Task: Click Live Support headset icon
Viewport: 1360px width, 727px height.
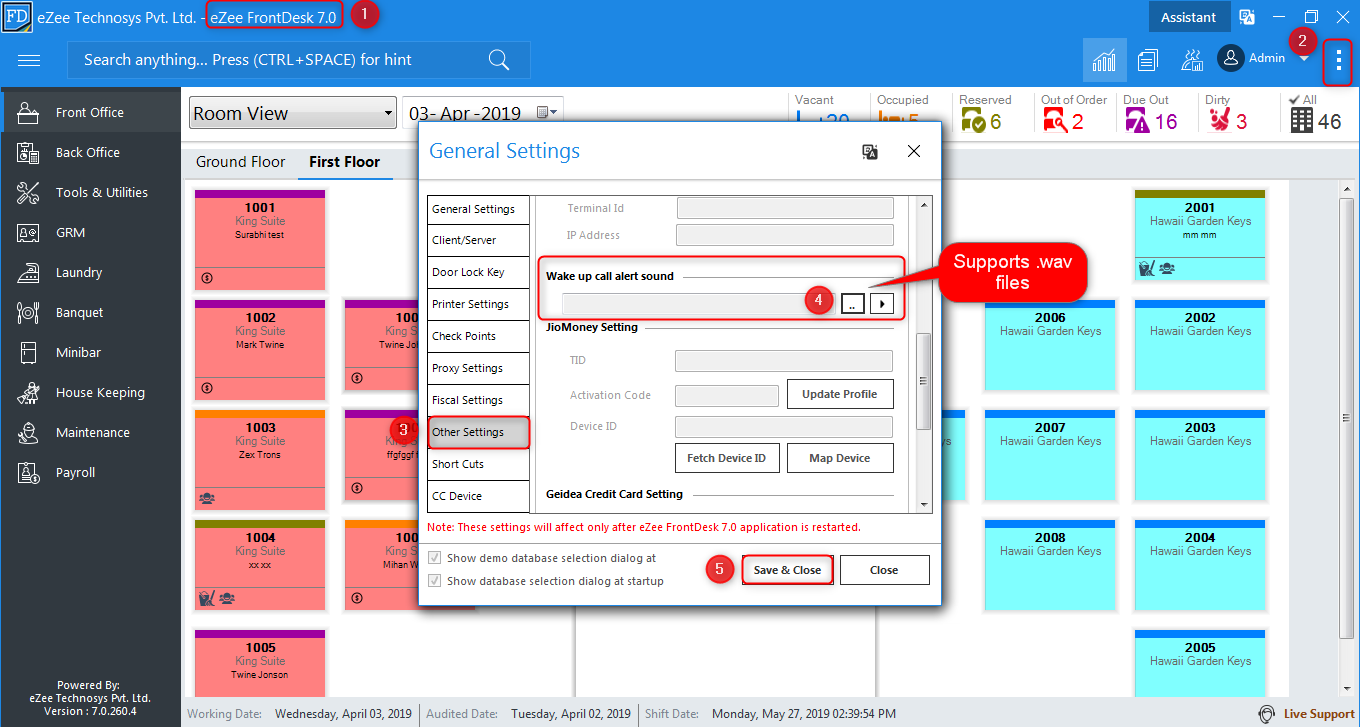Action: (x=1267, y=714)
